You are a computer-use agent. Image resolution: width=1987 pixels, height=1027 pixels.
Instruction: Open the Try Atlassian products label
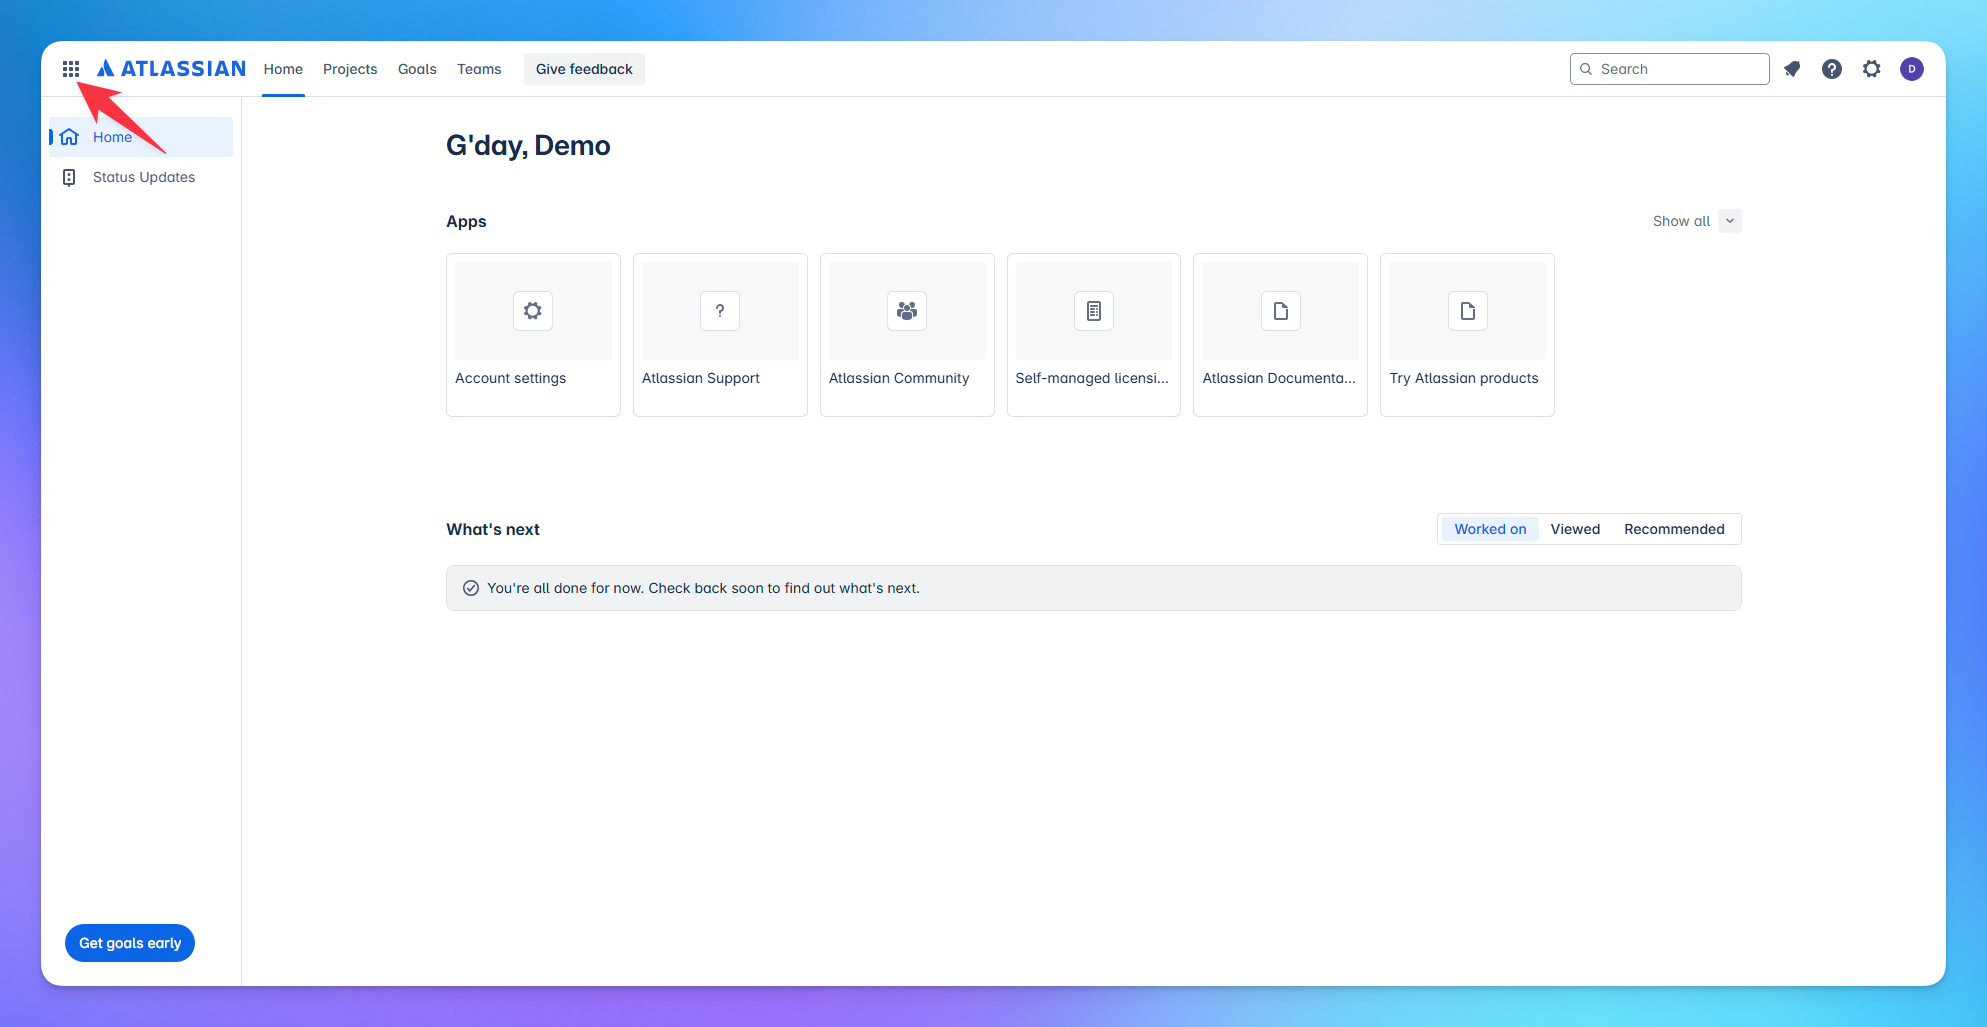[x=1464, y=378]
